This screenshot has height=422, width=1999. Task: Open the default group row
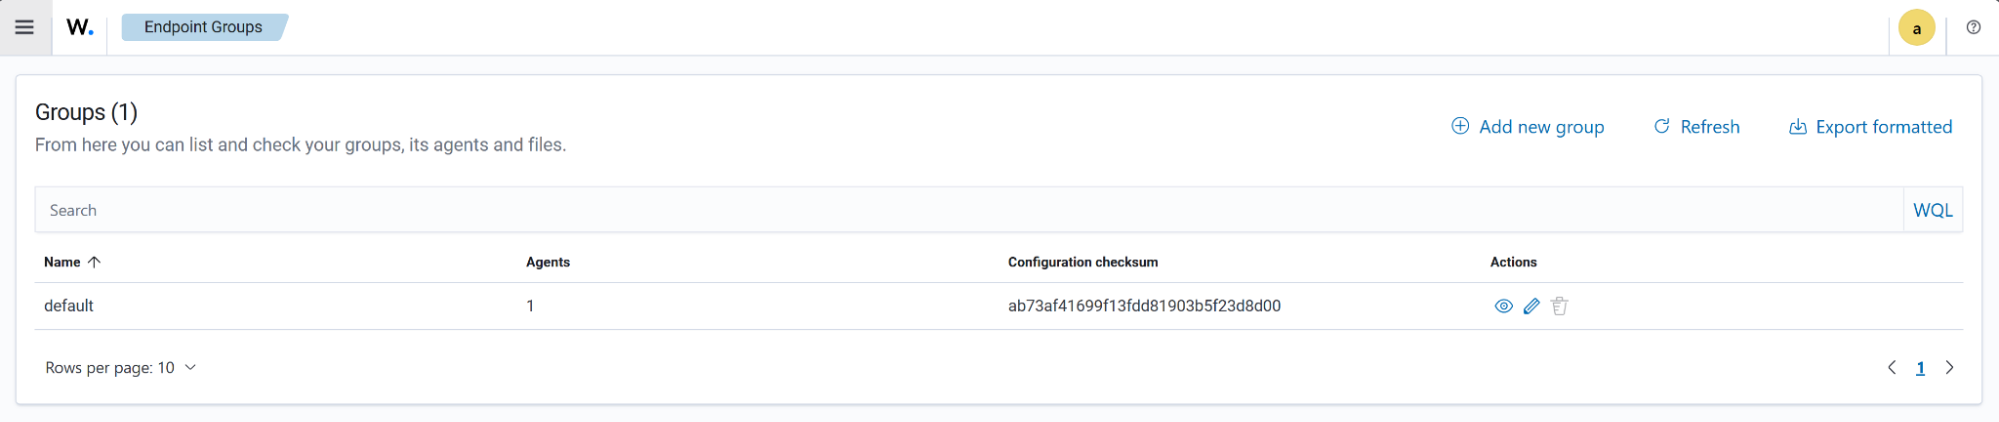click(x=69, y=306)
